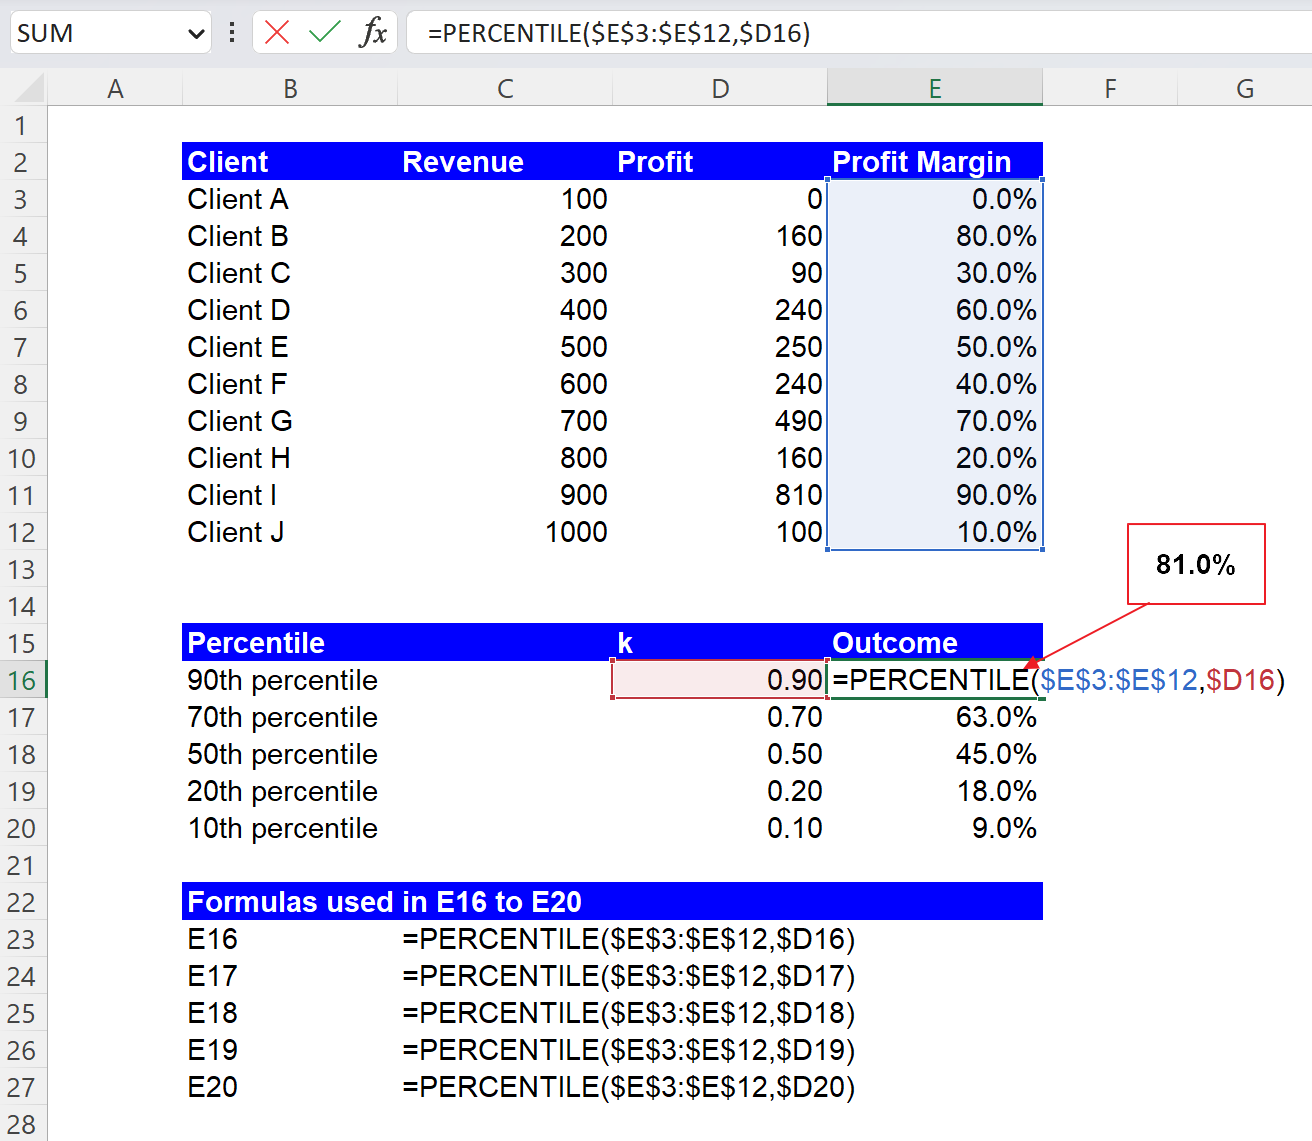Click the 90th percentile label cell
Image resolution: width=1312 pixels, height=1141 pixels.
[x=289, y=680]
